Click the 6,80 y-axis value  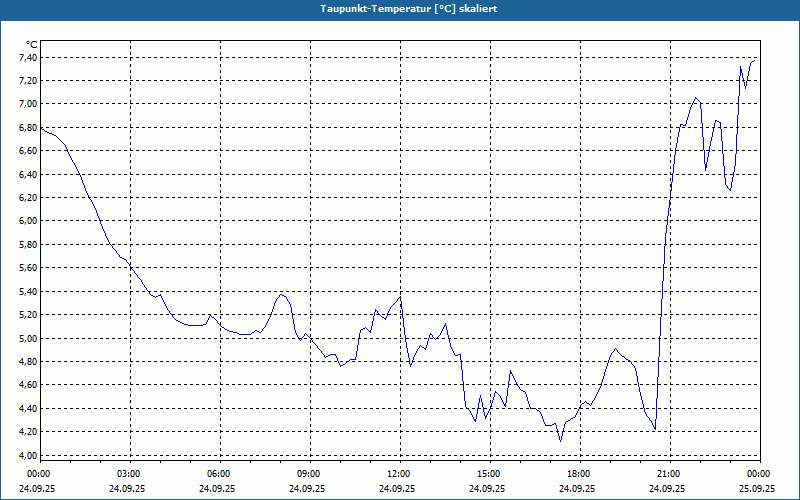point(29,128)
